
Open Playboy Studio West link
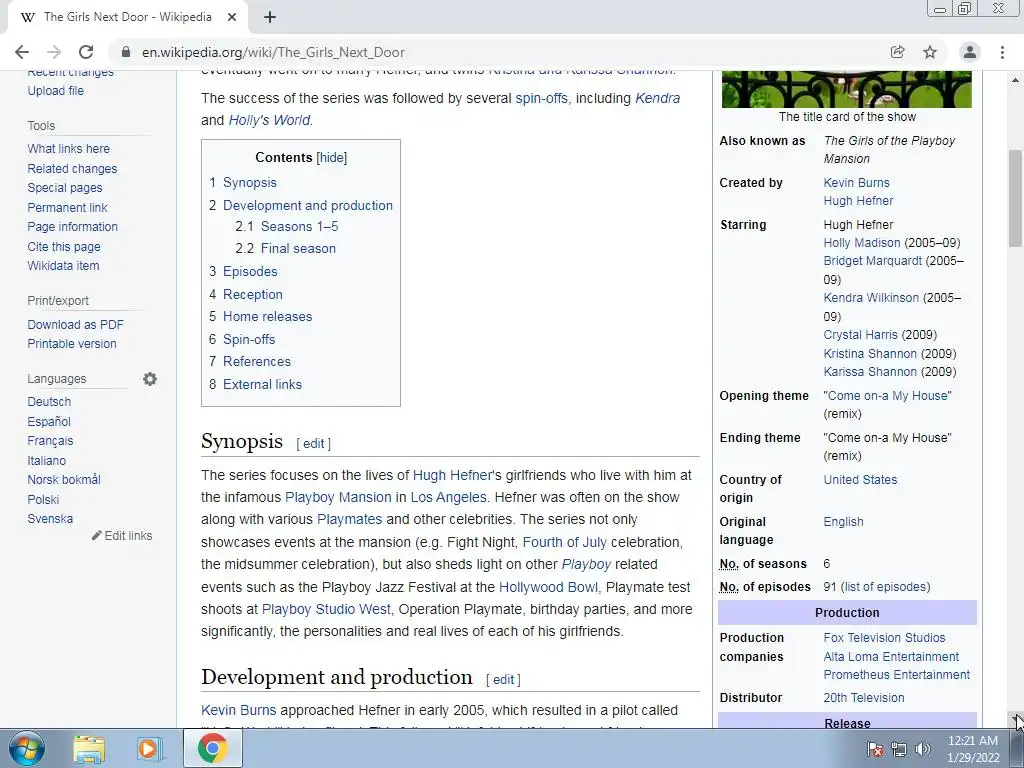click(326, 609)
